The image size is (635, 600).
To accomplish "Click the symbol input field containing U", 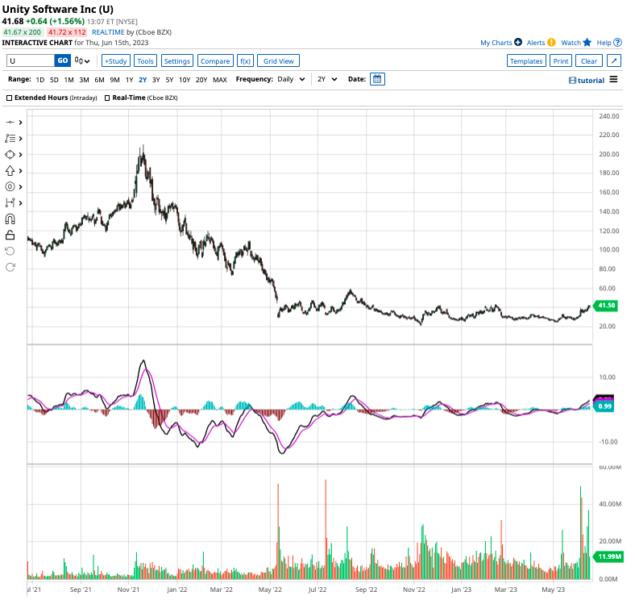I will click(x=30, y=61).
